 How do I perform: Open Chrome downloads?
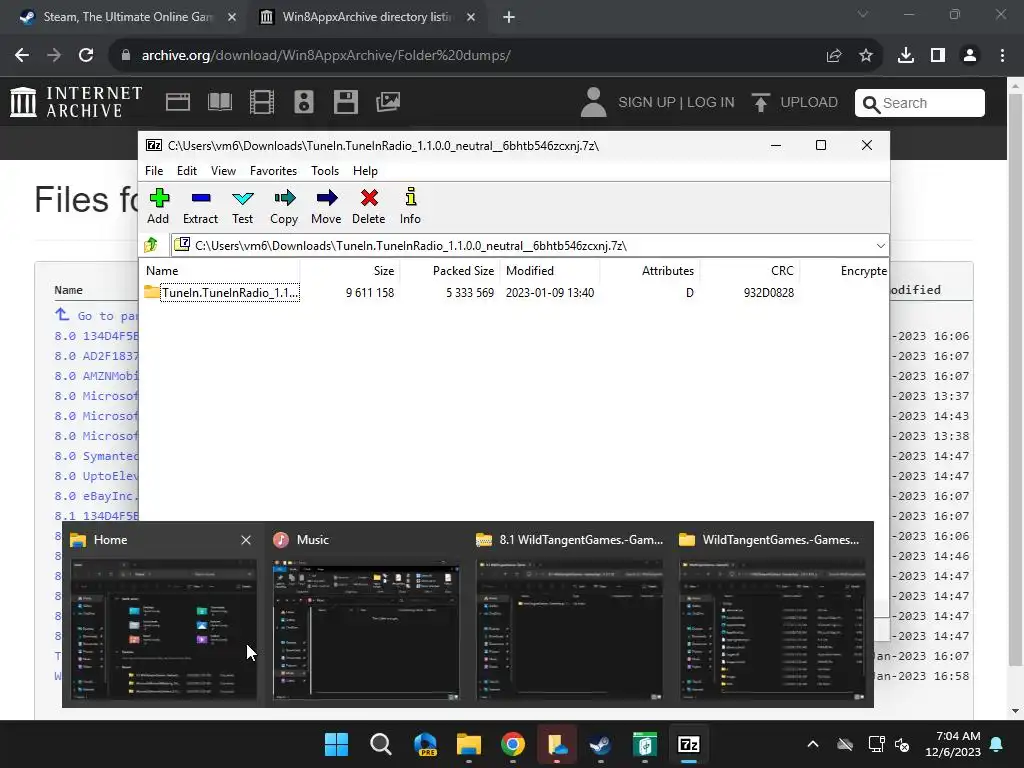tap(906, 56)
